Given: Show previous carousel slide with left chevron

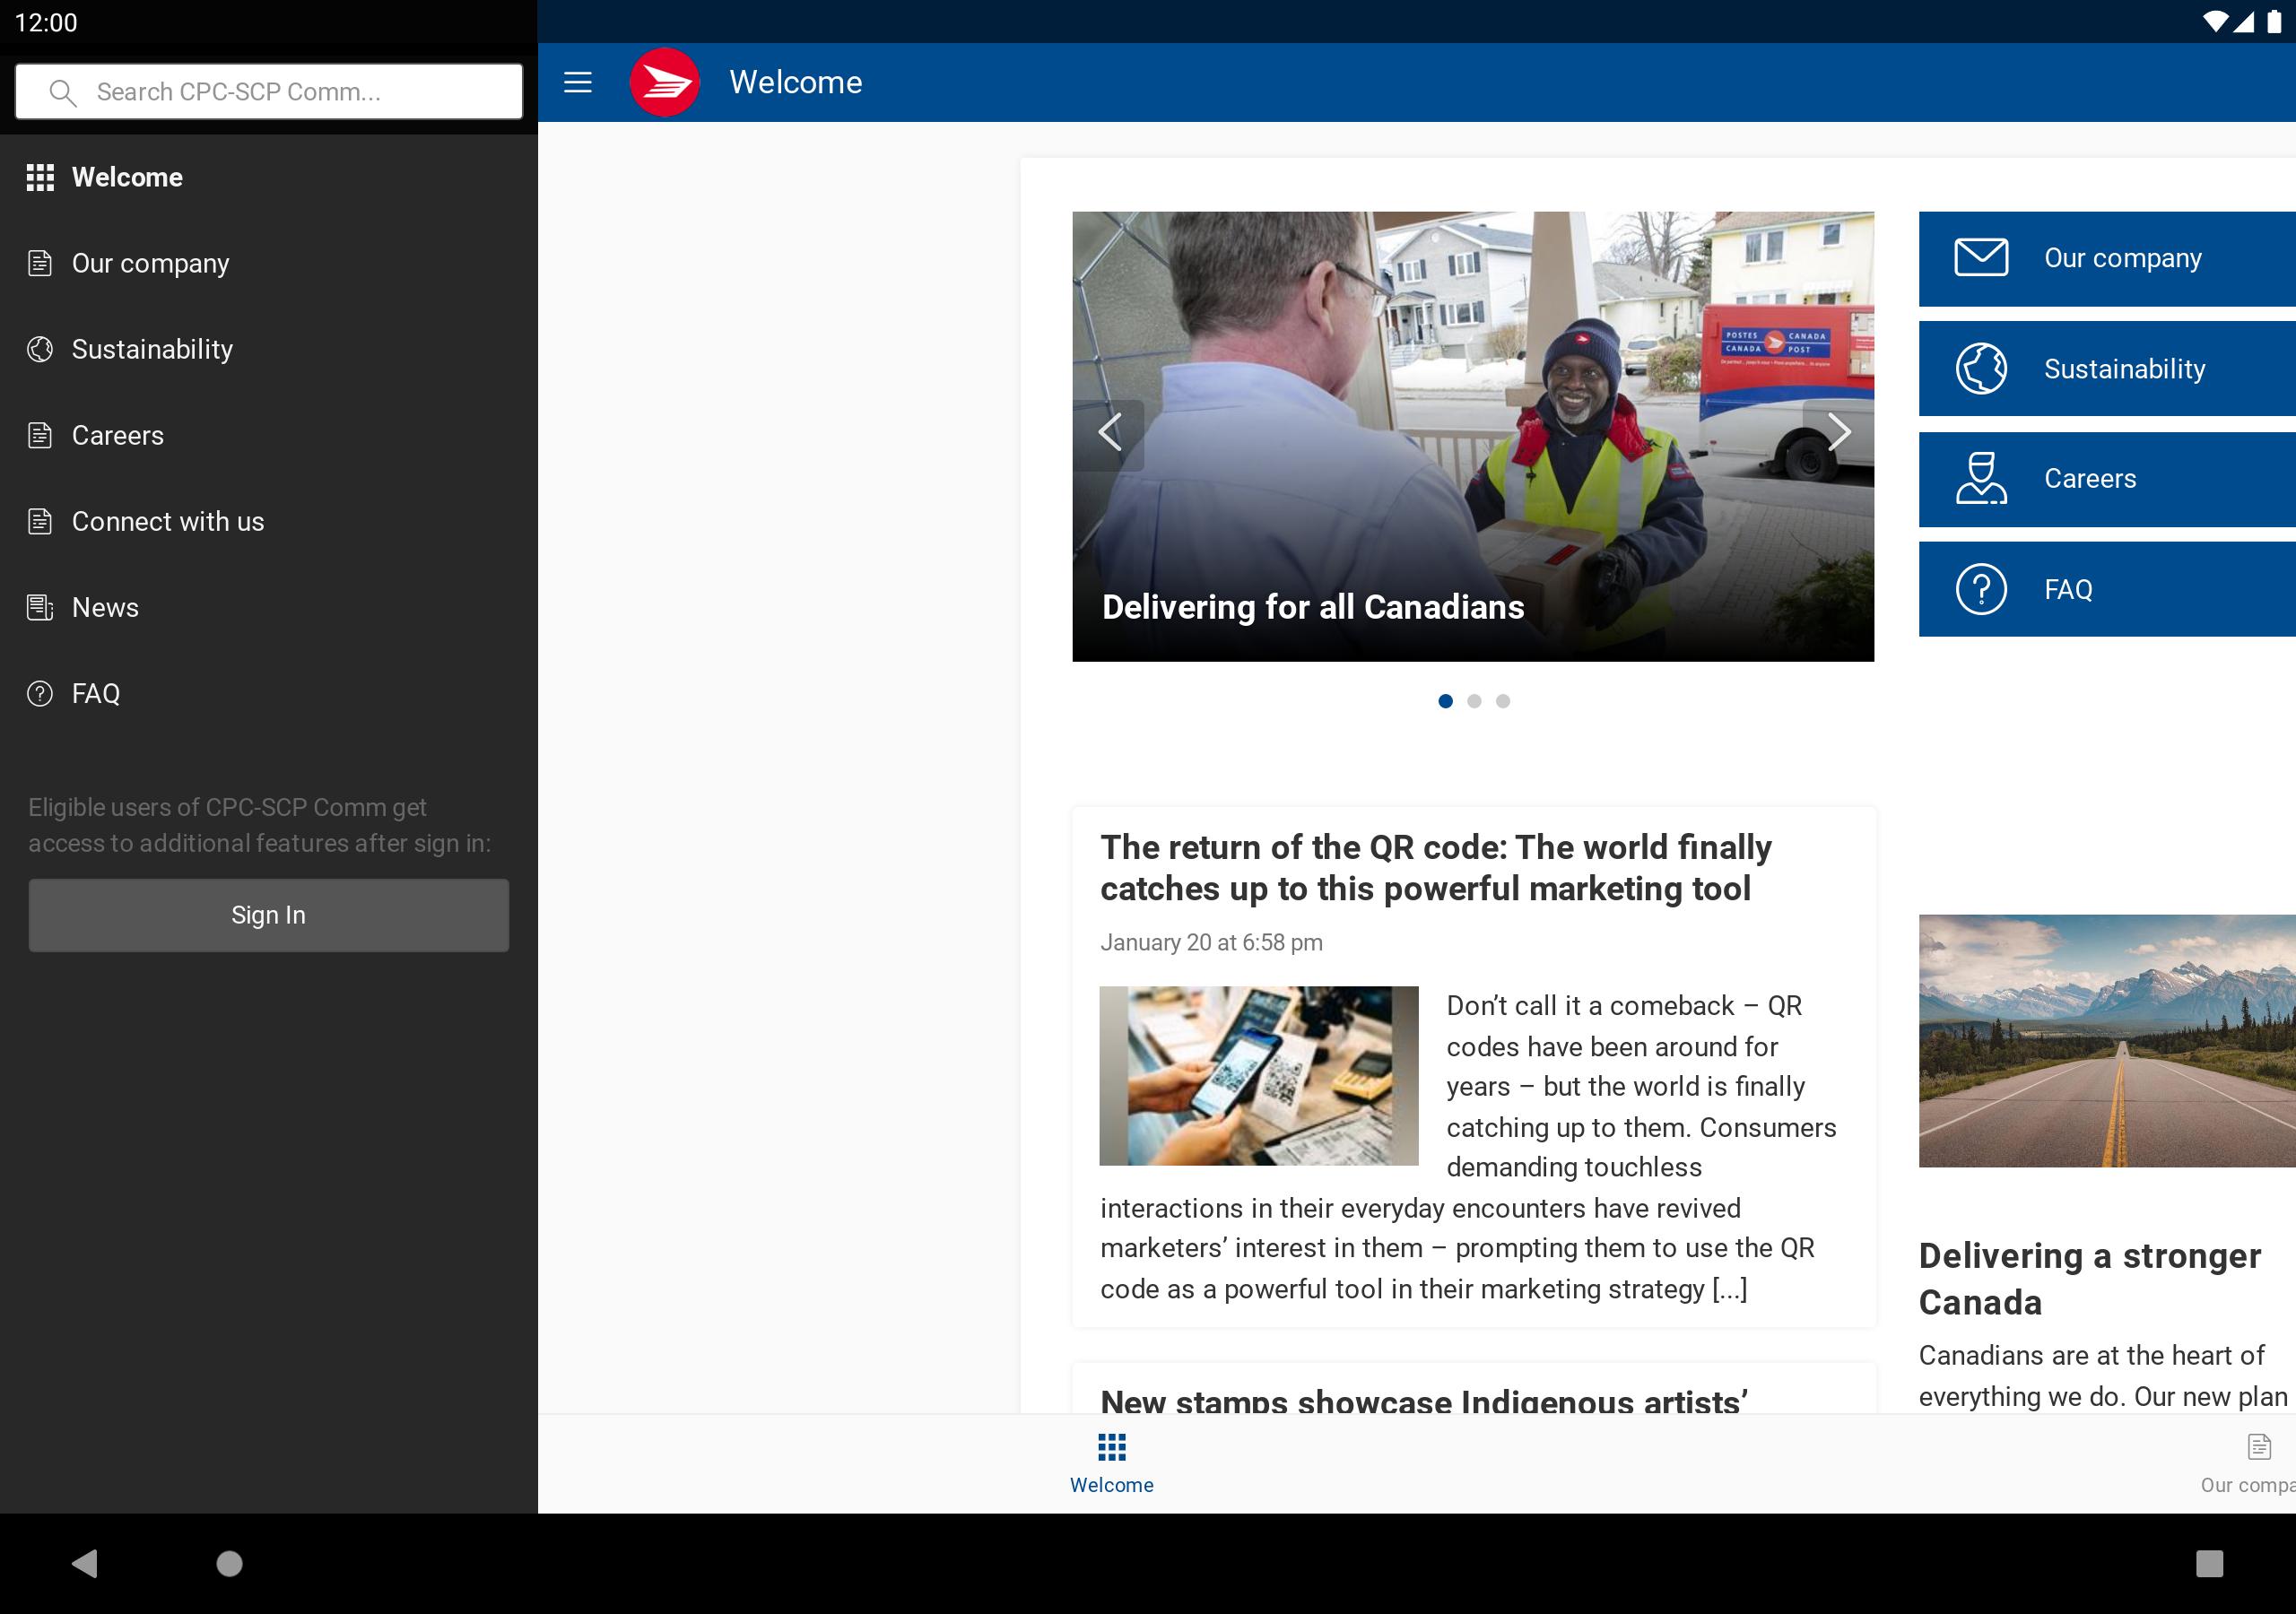Looking at the screenshot, I should (1109, 433).
